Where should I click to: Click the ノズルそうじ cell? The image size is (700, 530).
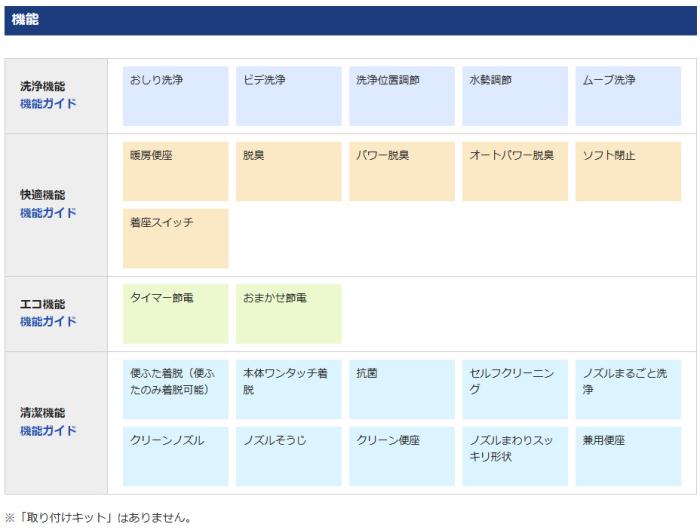(289, 456)
